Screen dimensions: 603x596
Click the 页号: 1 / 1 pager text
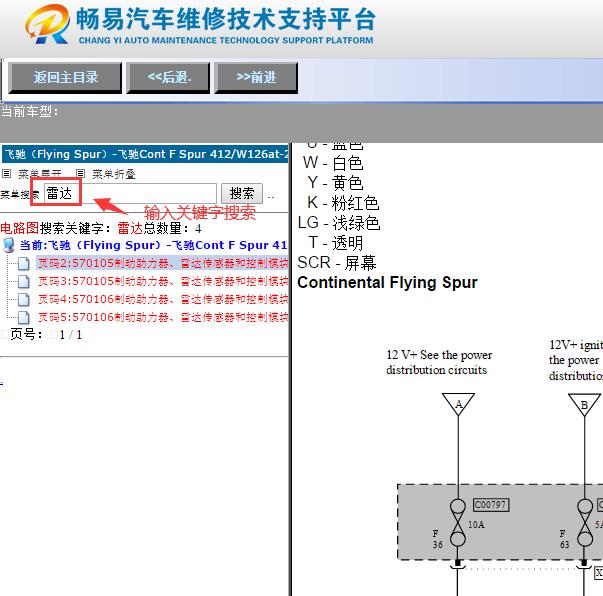pos(45,335)
